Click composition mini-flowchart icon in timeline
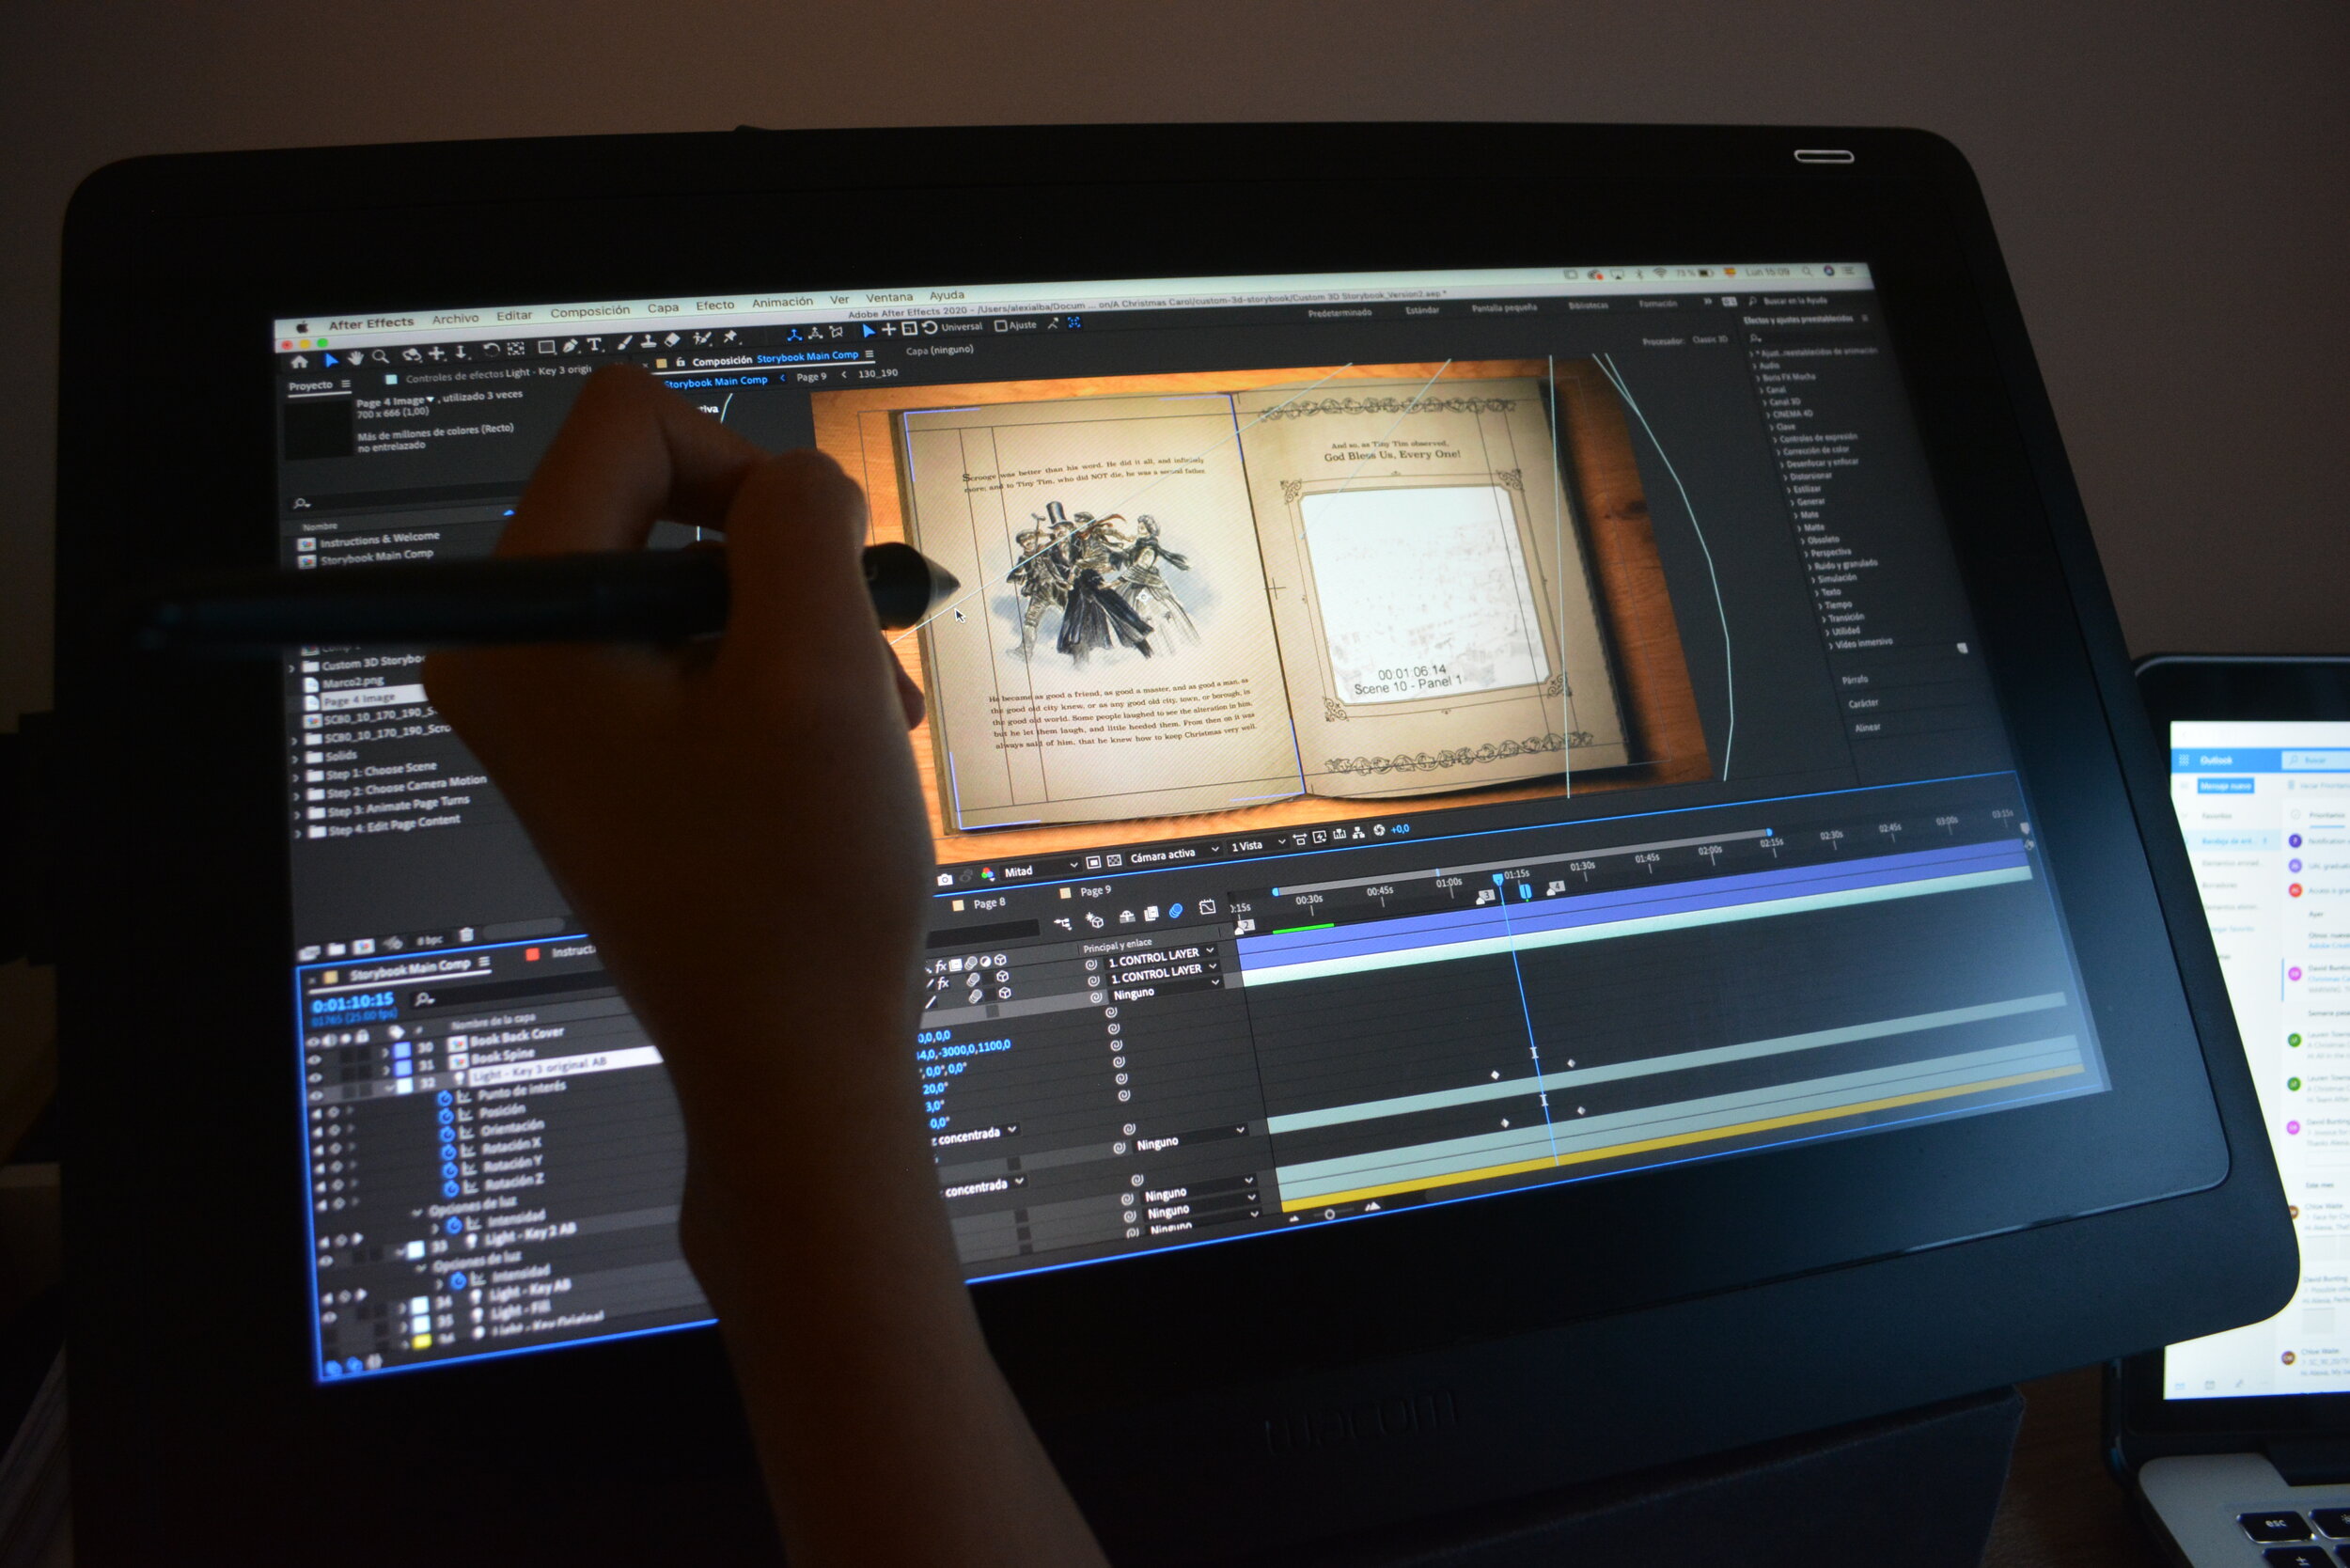Image resolution: width=2350 pixels, height=1568 pixels. point(1063,923)
